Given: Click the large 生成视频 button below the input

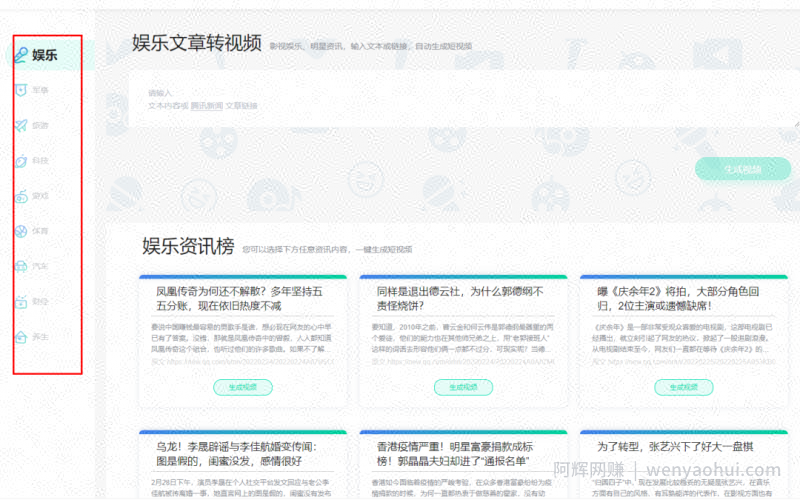Looking at the screenshot, I should (x=742, y=169).
